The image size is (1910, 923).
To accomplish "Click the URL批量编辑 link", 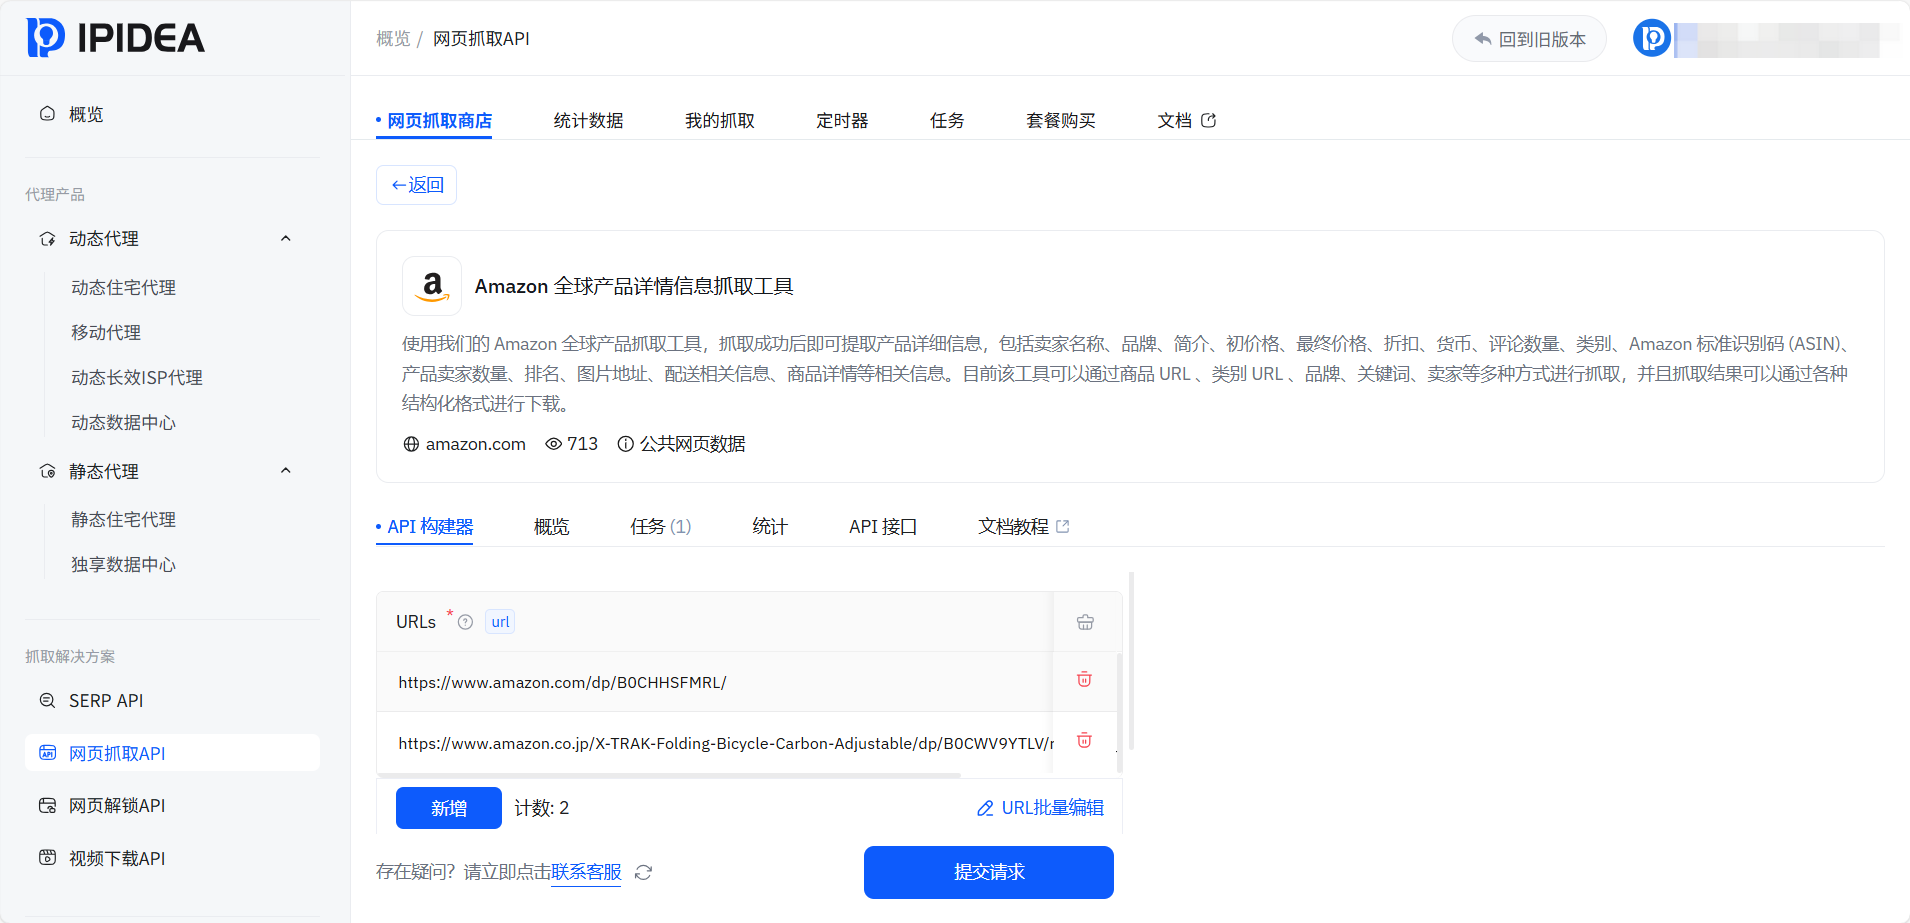I will [1040, 808].
